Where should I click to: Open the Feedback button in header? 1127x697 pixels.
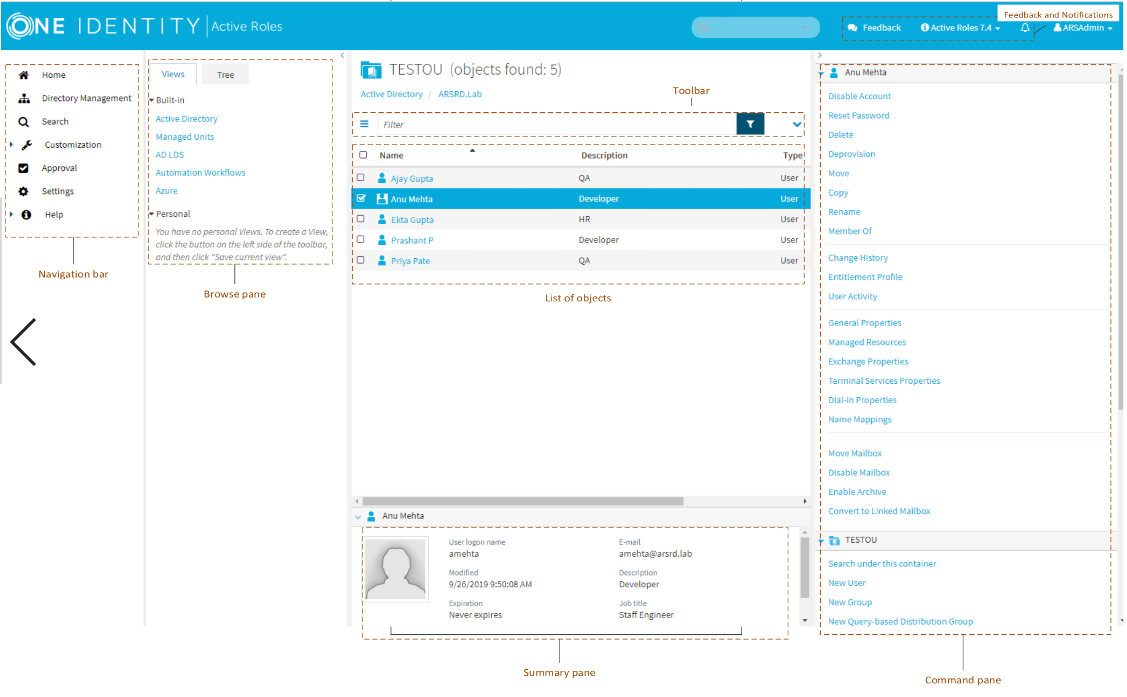coord(874,28)
